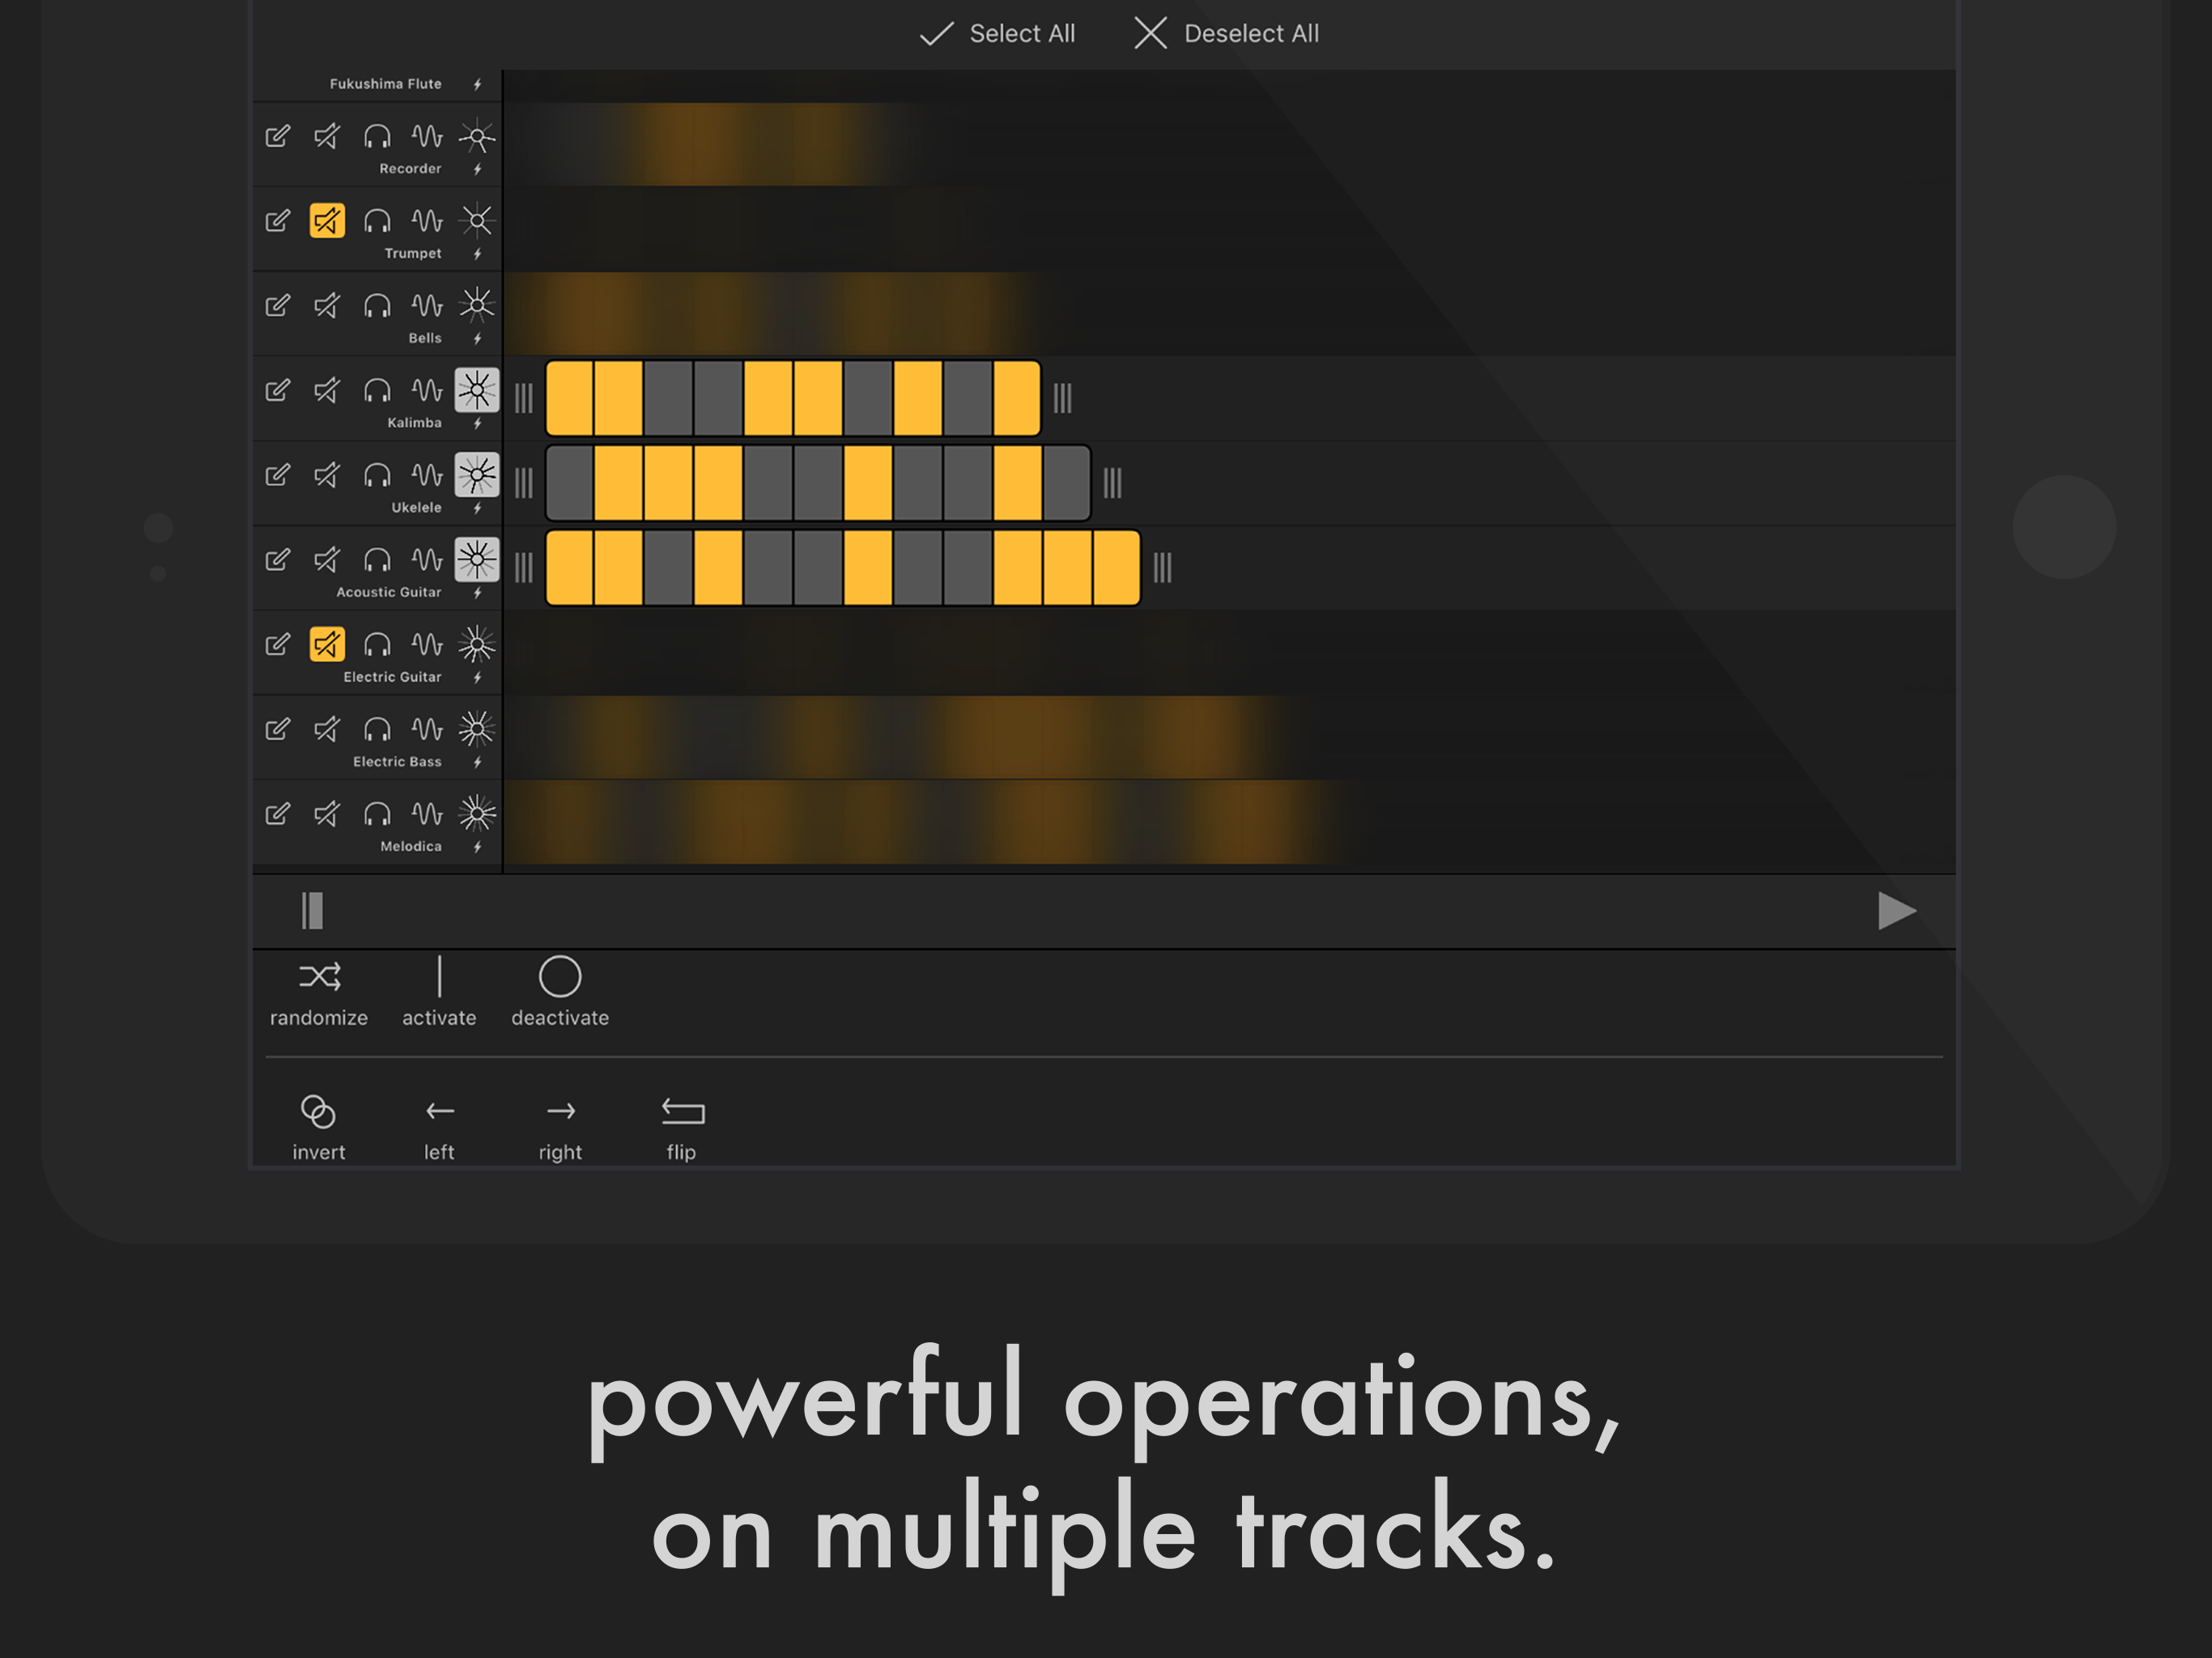Click the randomize shuffle icon
This screenshot has width=2212, height=1658.
tap(319, 976)
